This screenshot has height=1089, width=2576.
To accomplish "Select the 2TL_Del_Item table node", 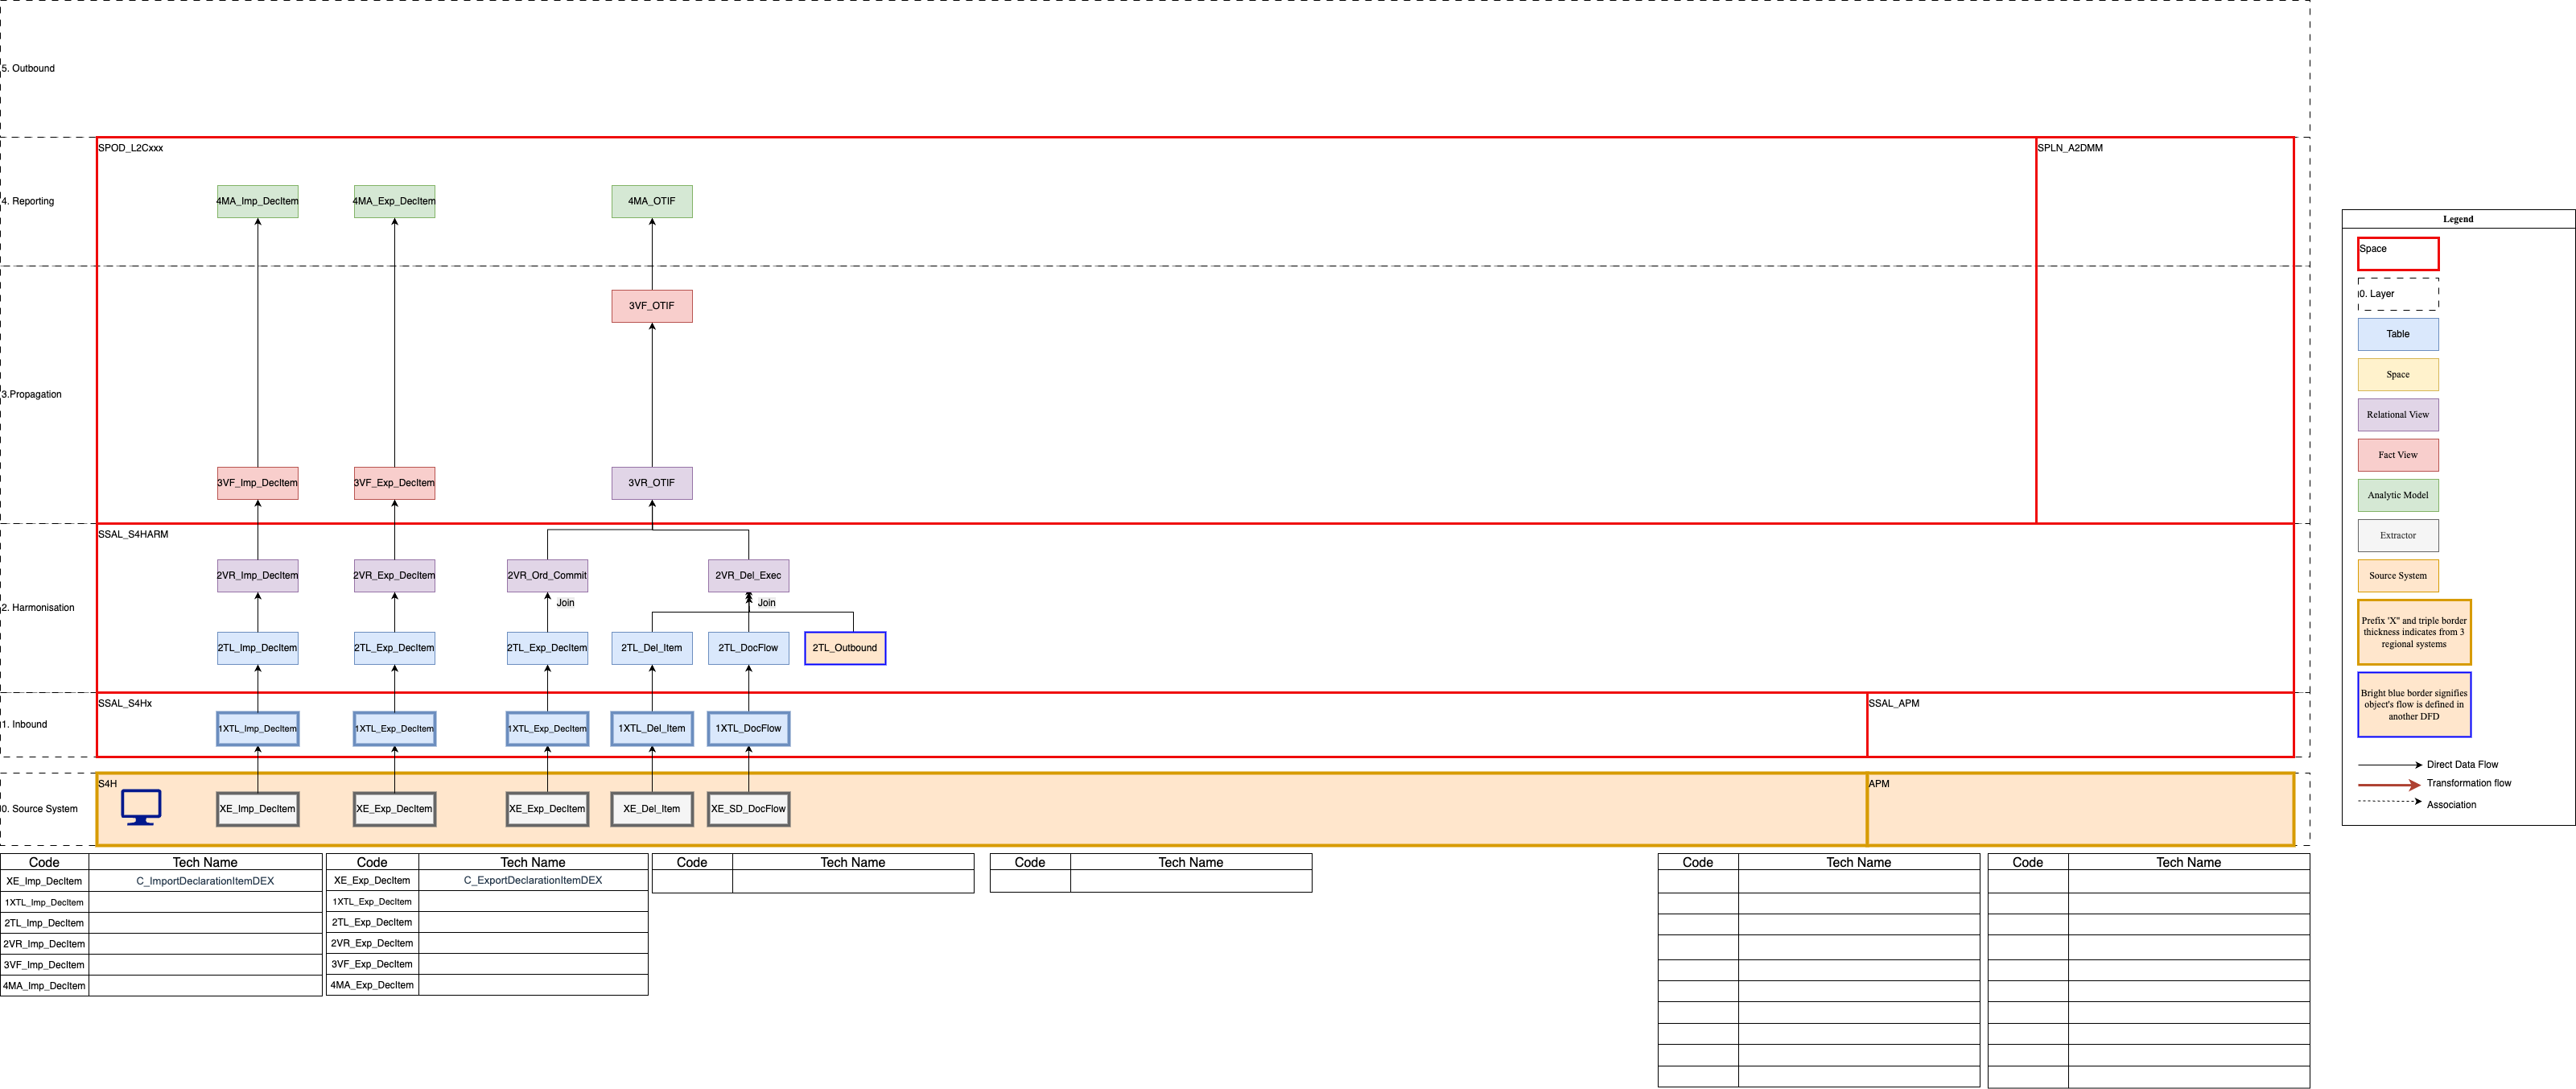I will (651, 648).
